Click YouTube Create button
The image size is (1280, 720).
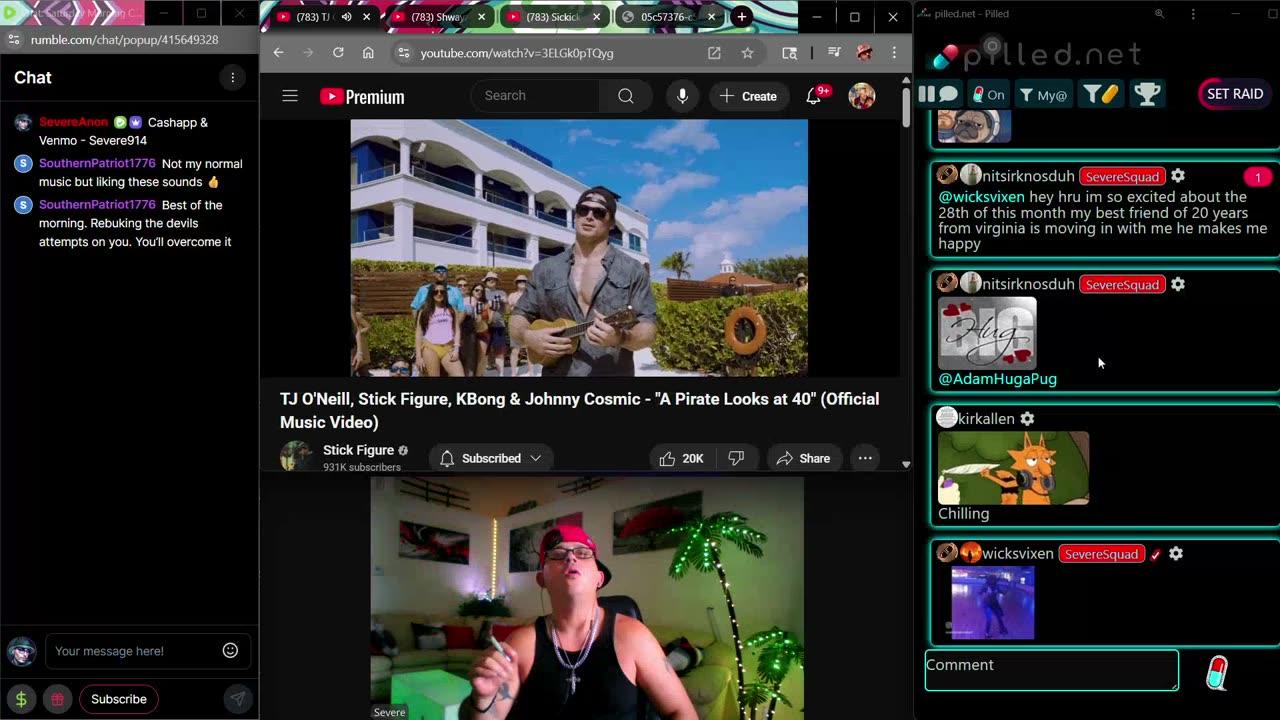click(x=748, y=96)
